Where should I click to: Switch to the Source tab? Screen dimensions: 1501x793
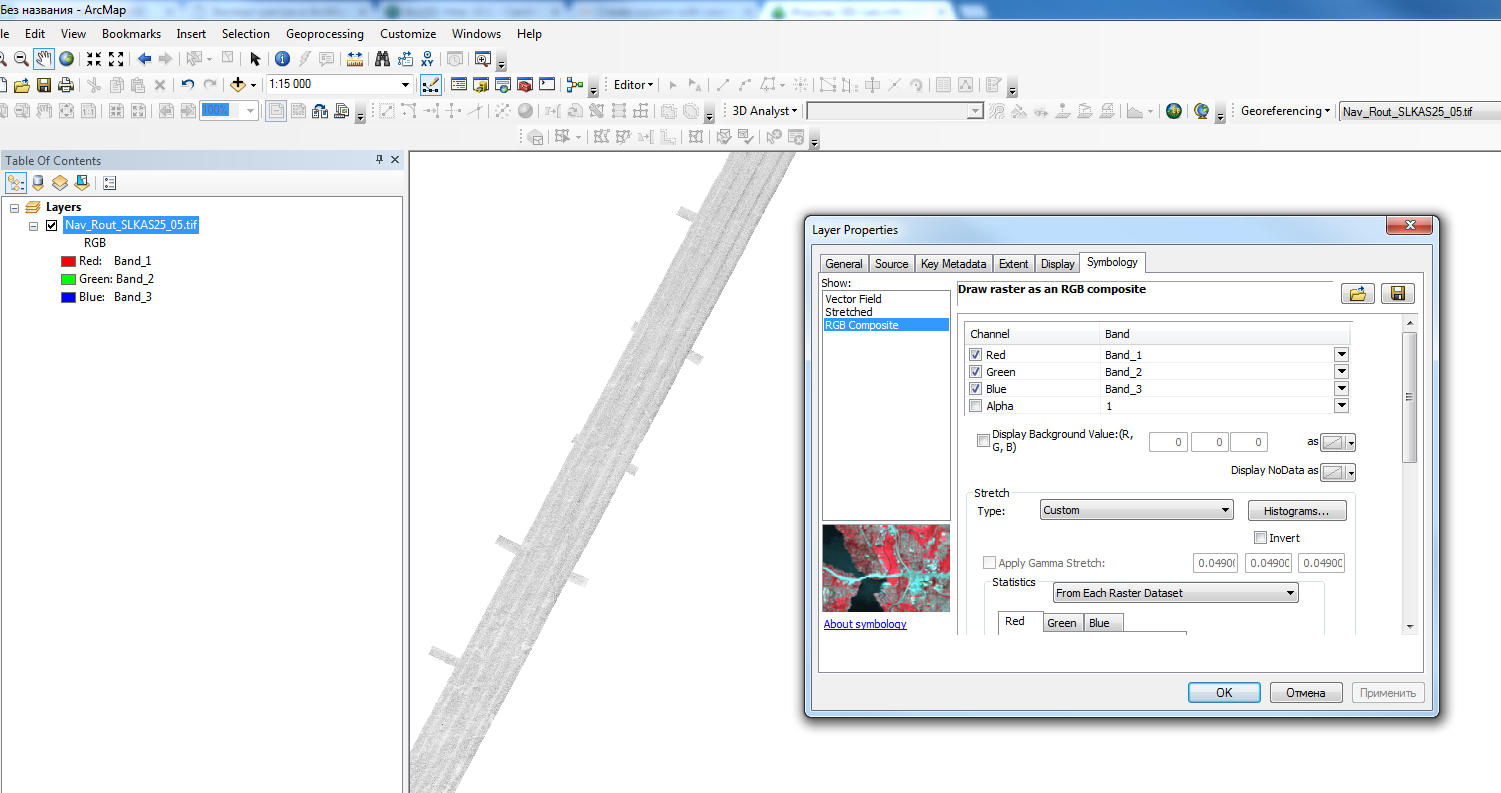[x=891, y=264]
